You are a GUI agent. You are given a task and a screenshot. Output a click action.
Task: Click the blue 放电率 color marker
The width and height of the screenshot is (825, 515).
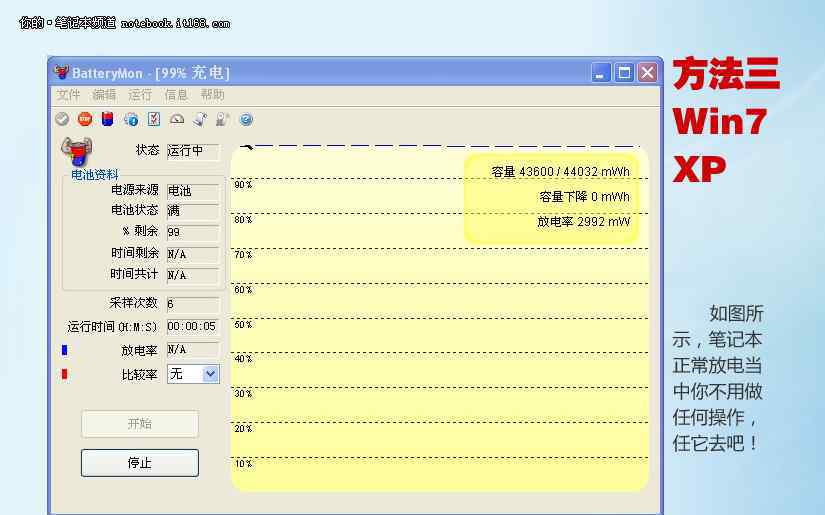tap(65, 350)
